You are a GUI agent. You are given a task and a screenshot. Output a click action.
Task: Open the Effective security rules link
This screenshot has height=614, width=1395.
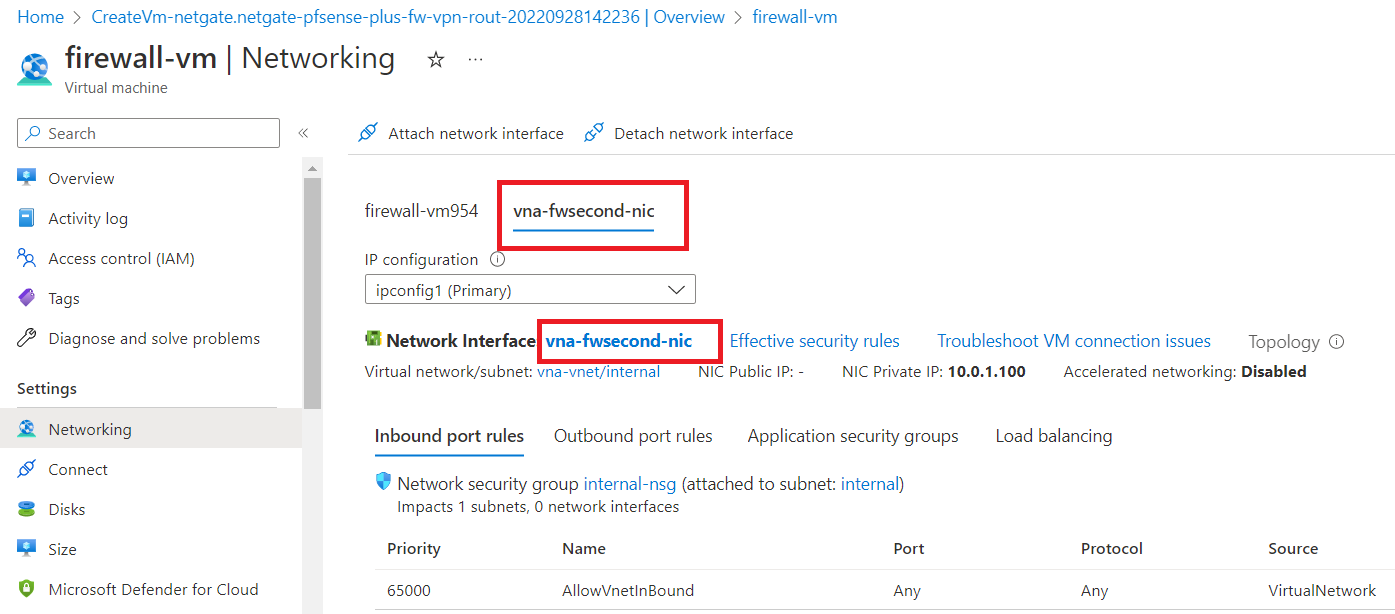(x=814, y=341)
